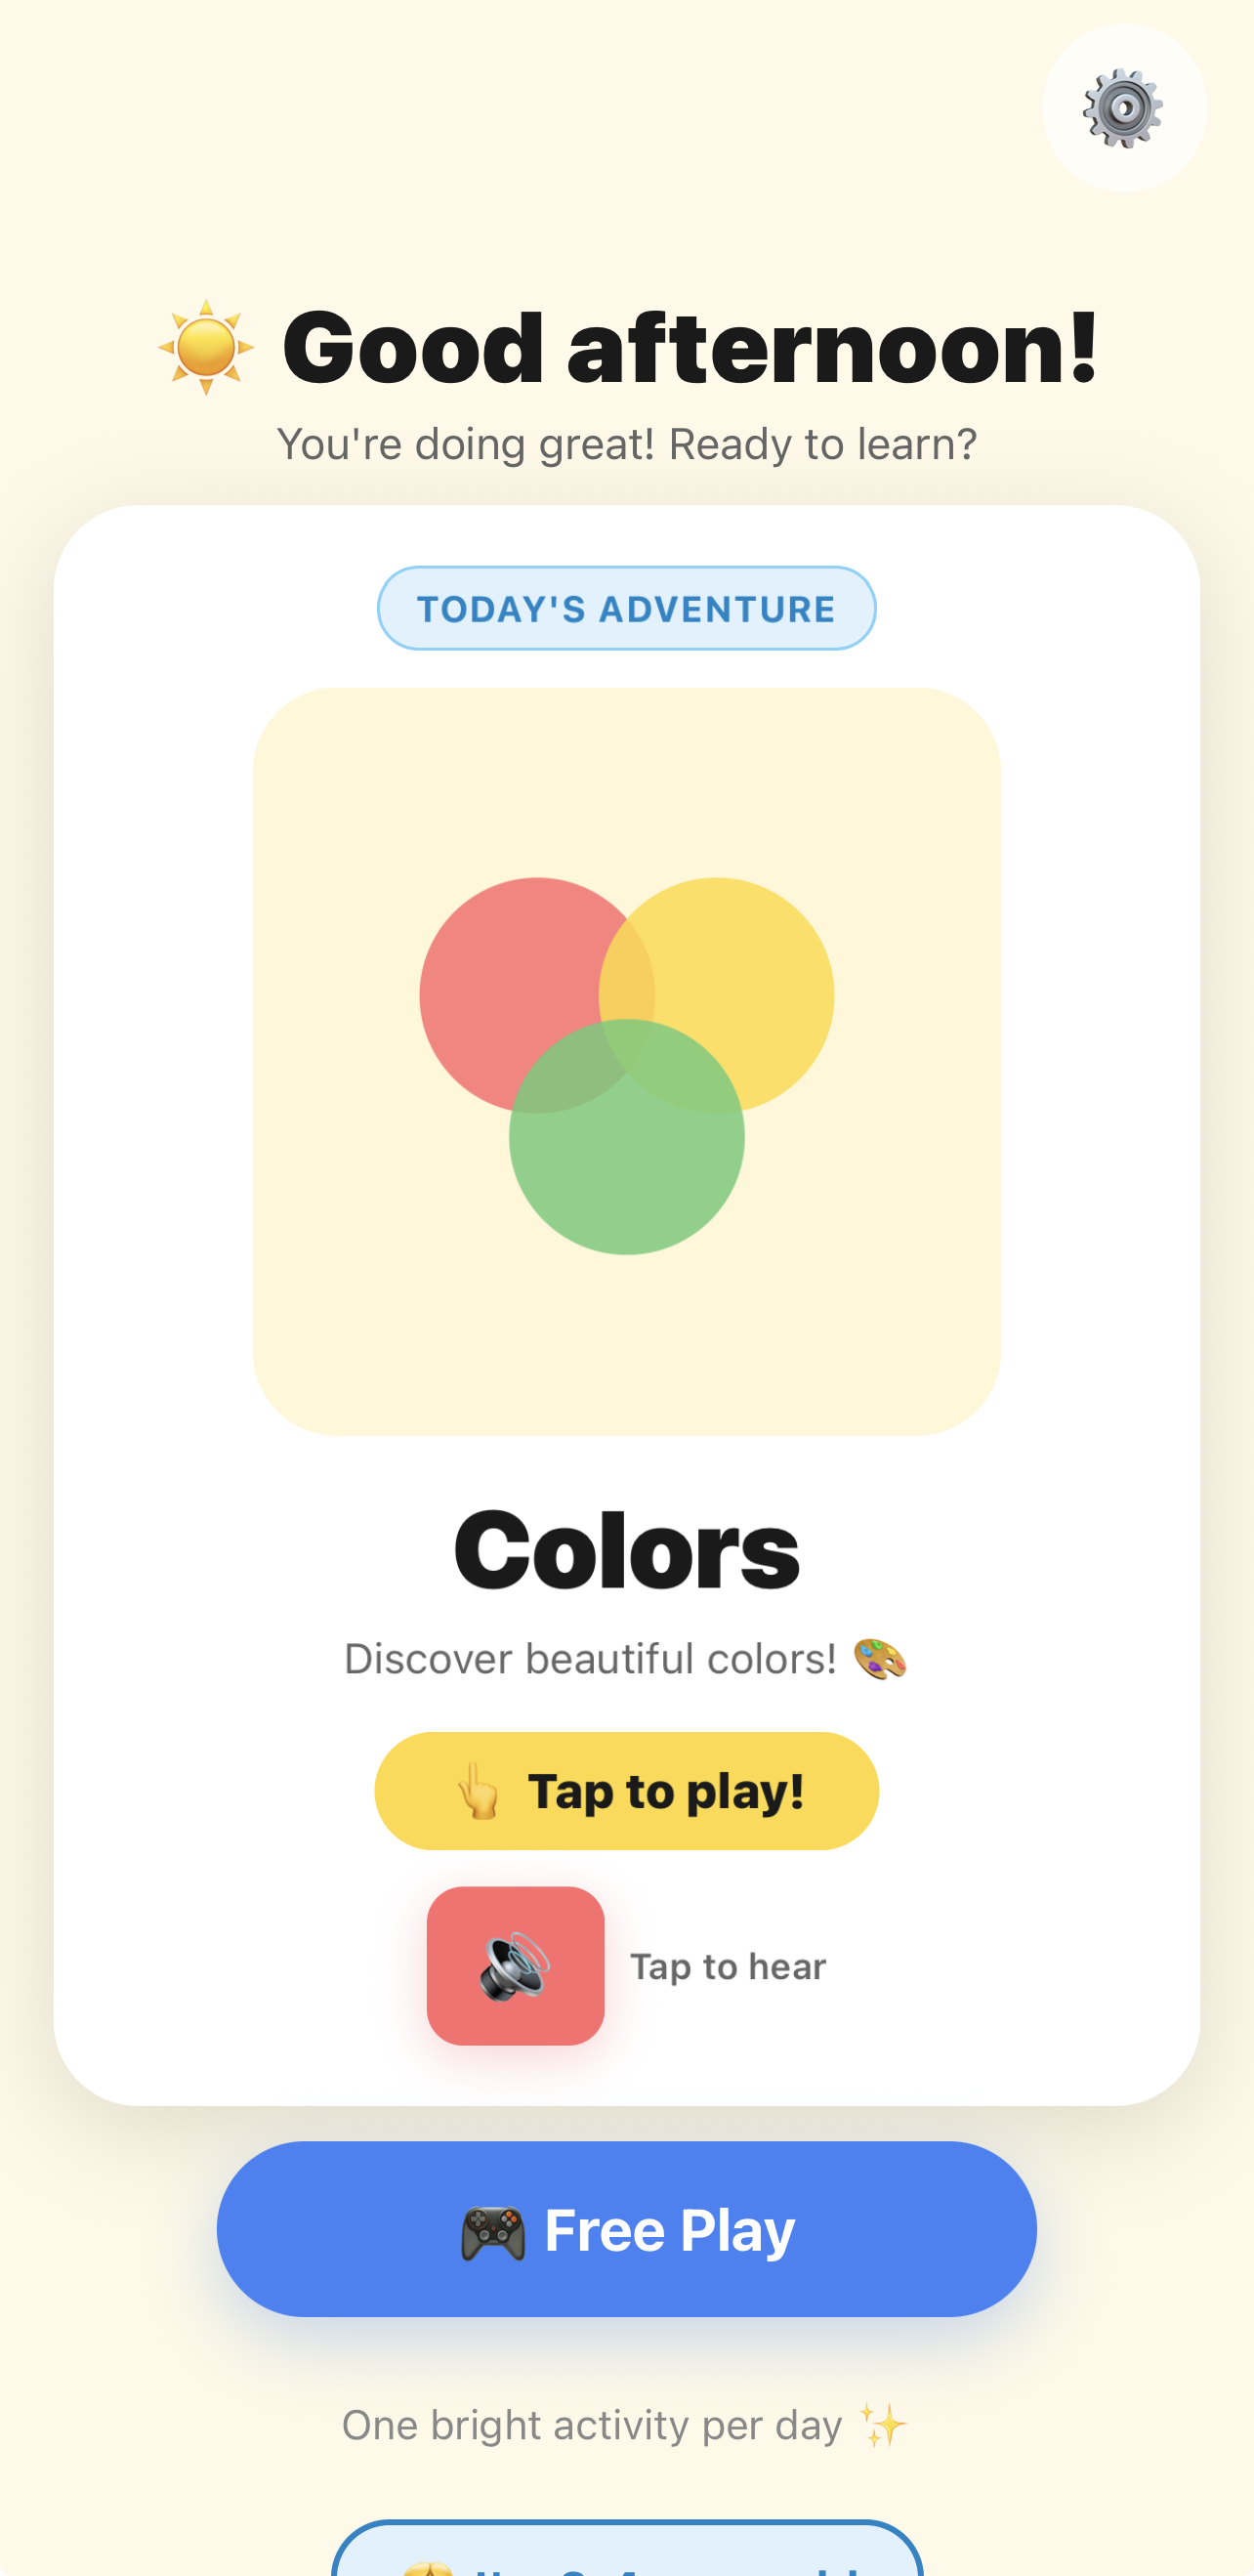Click the sun emoji beside the greeting
The image size is (1254, 2576).
coord(206,348)
